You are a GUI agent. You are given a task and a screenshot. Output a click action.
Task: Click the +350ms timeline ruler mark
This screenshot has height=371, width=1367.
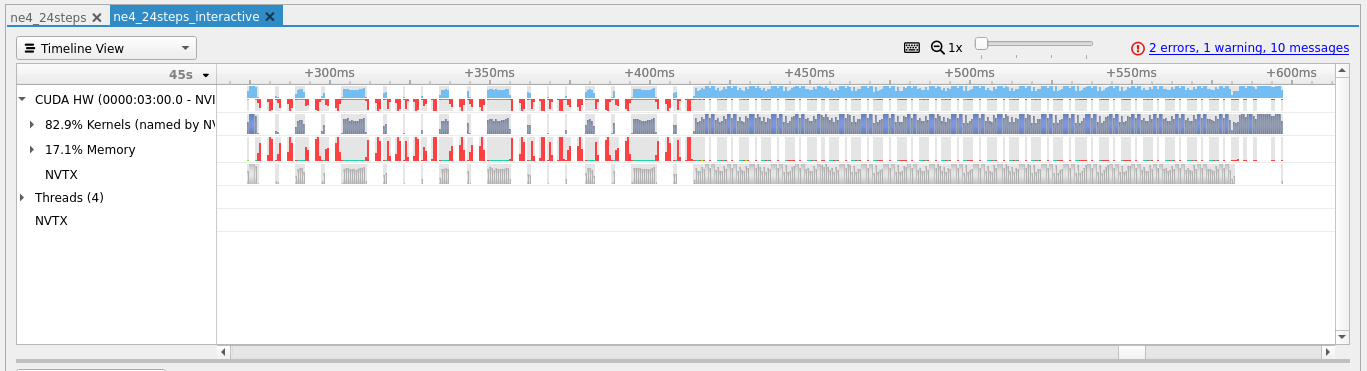(x=490, y=73)
